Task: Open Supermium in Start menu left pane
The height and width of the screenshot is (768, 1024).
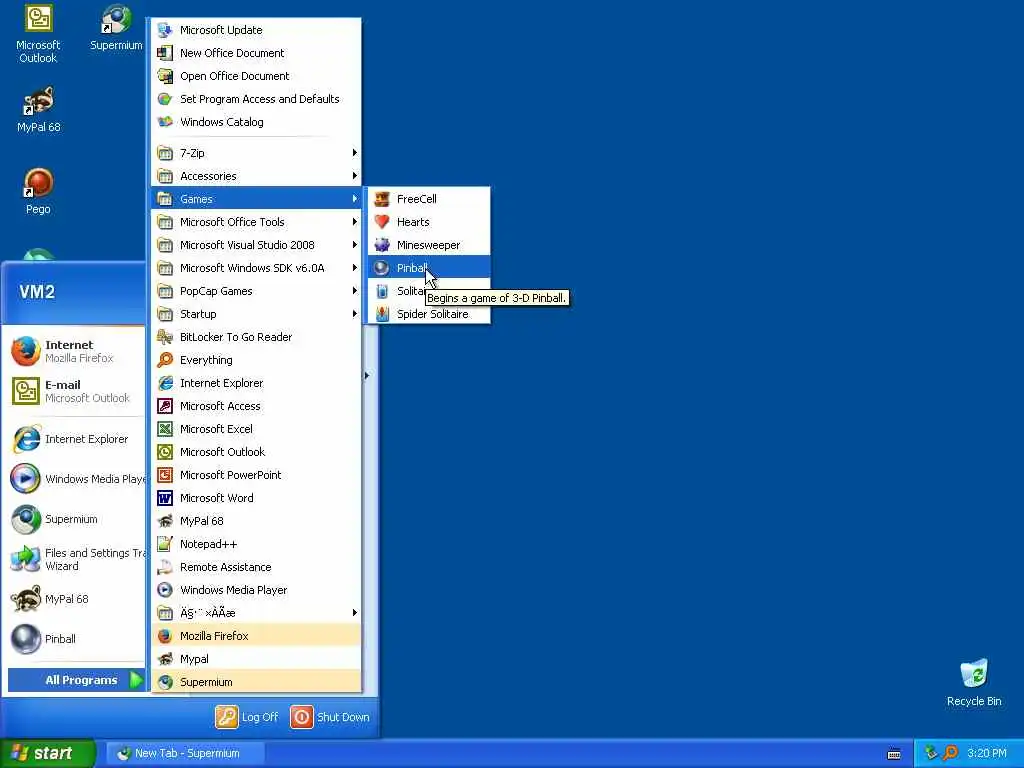Action: (76, 519)
